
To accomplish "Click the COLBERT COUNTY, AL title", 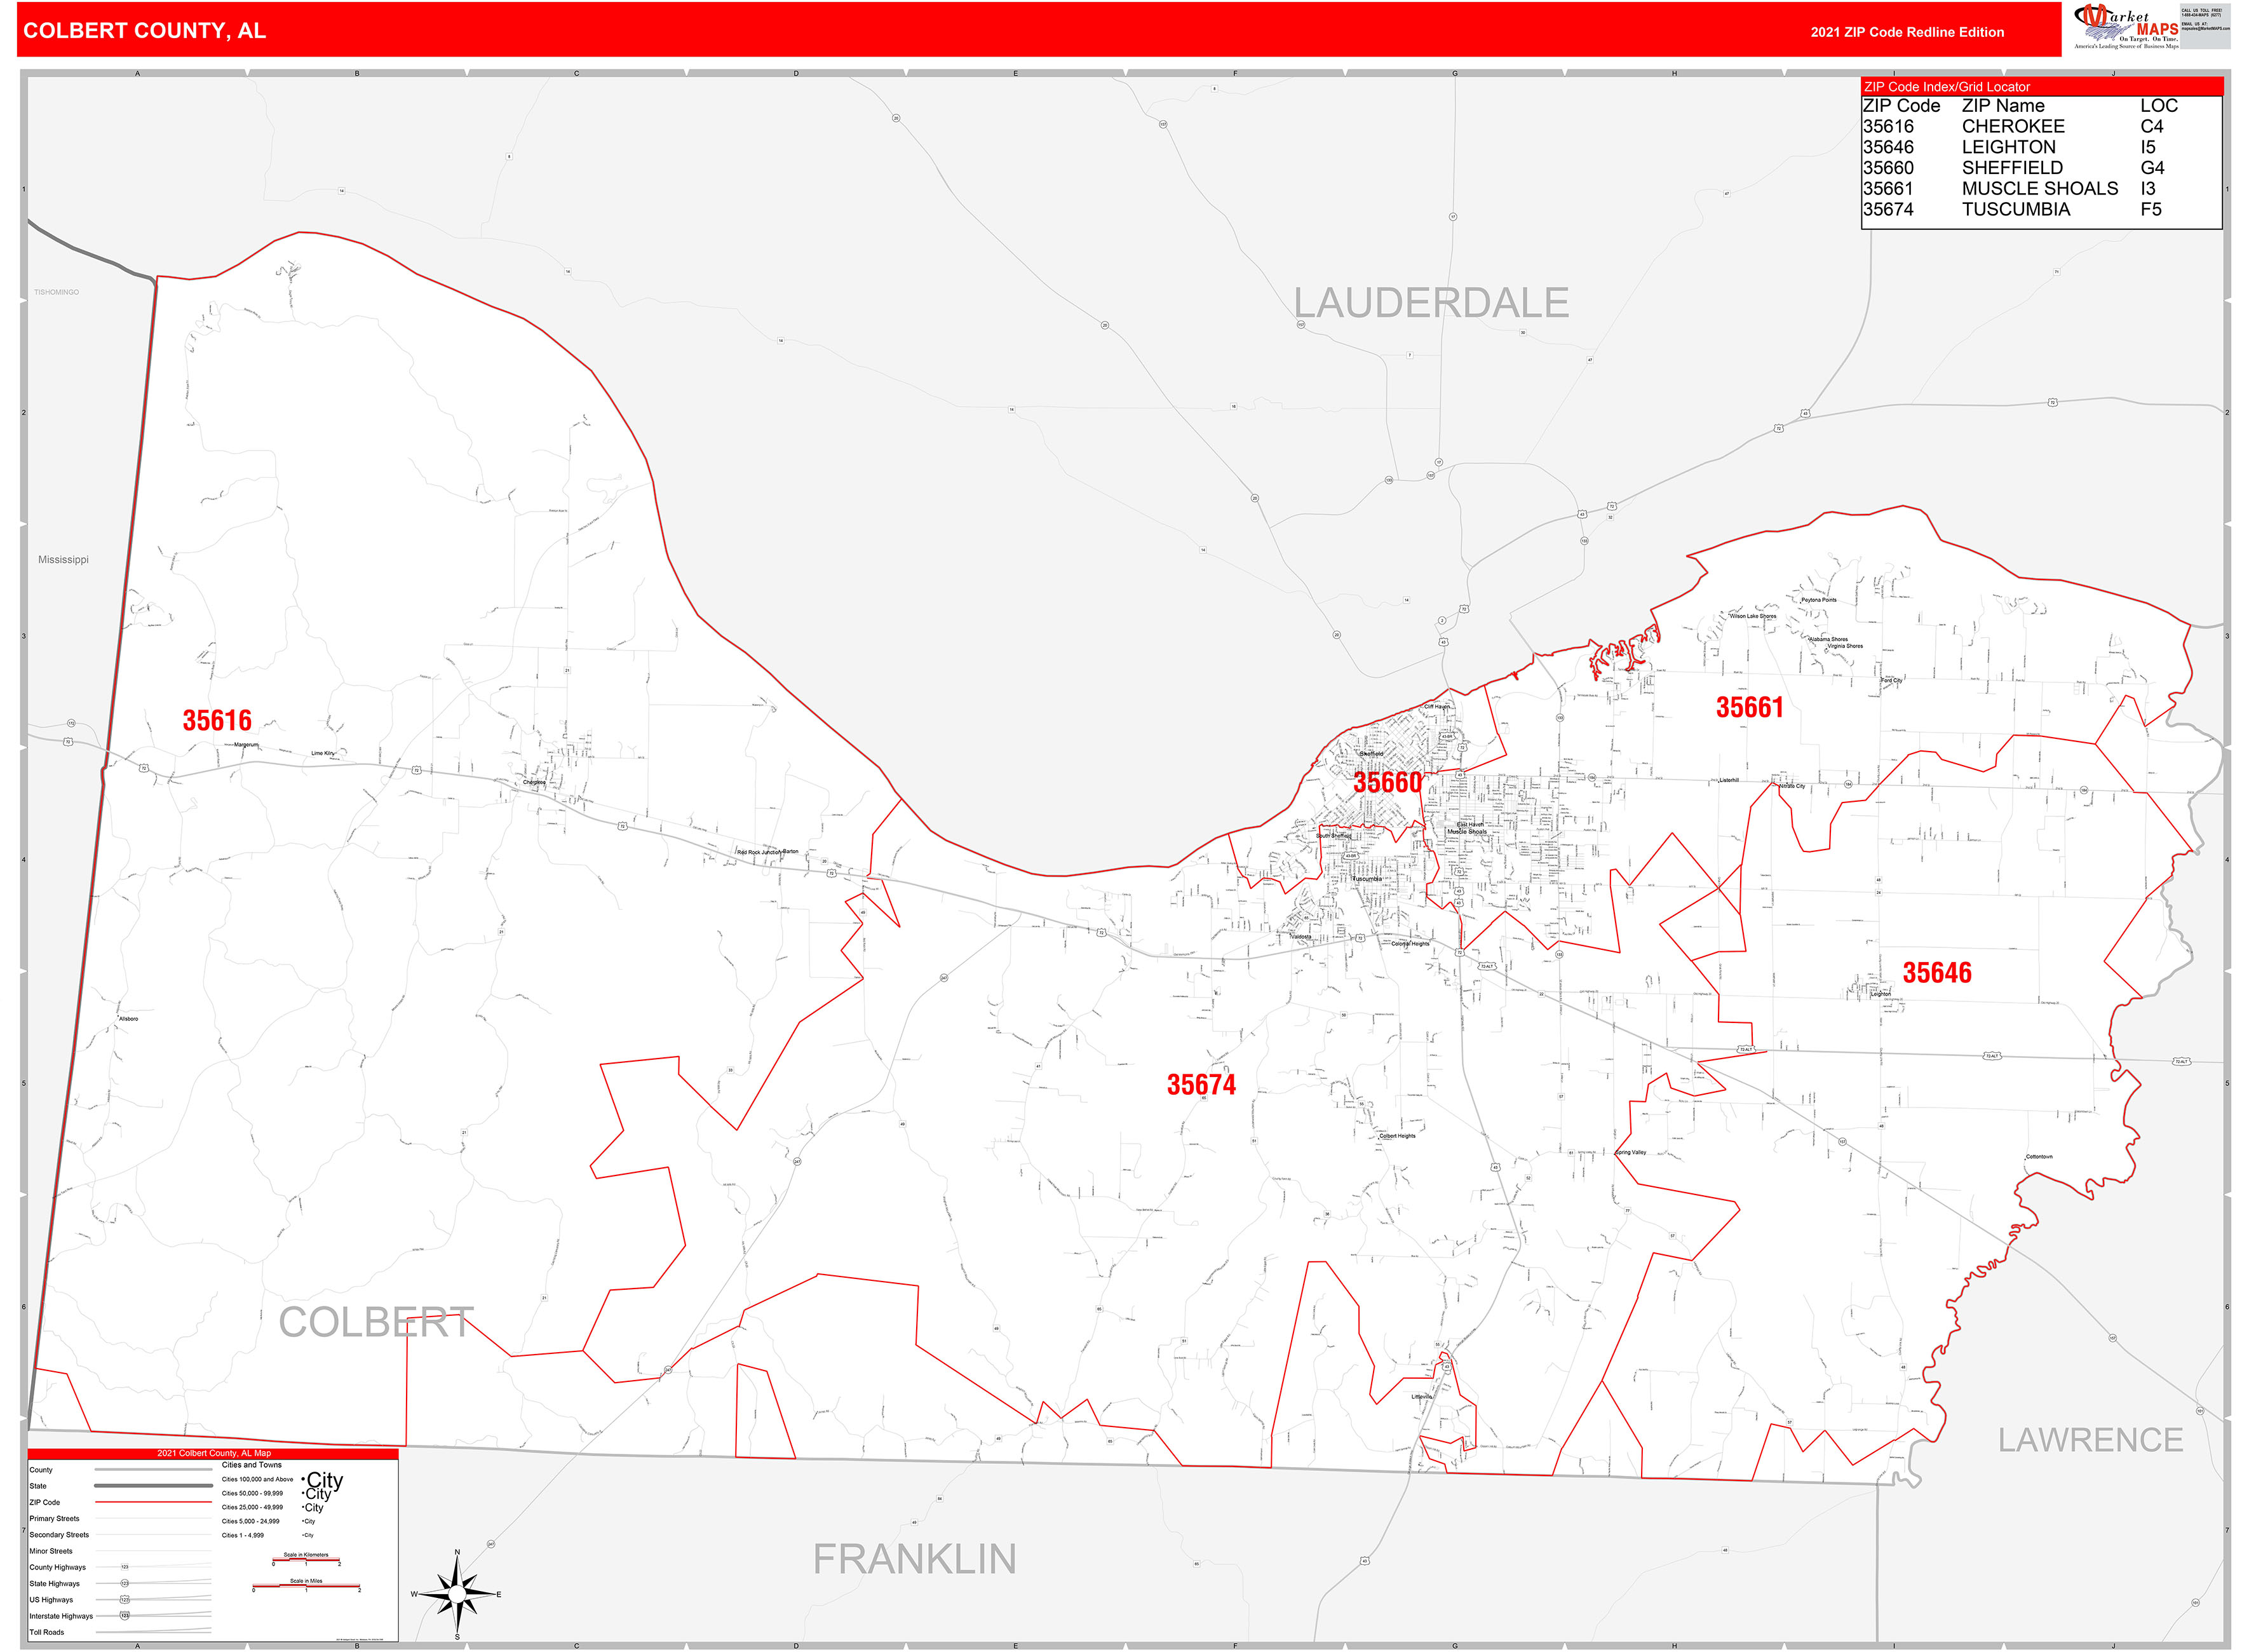I will tap(144, 30).
